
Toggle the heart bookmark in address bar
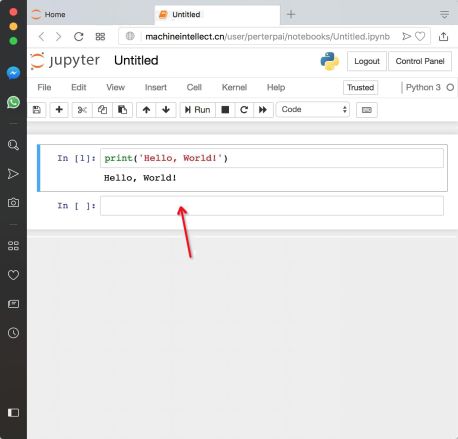pos(420,36)
